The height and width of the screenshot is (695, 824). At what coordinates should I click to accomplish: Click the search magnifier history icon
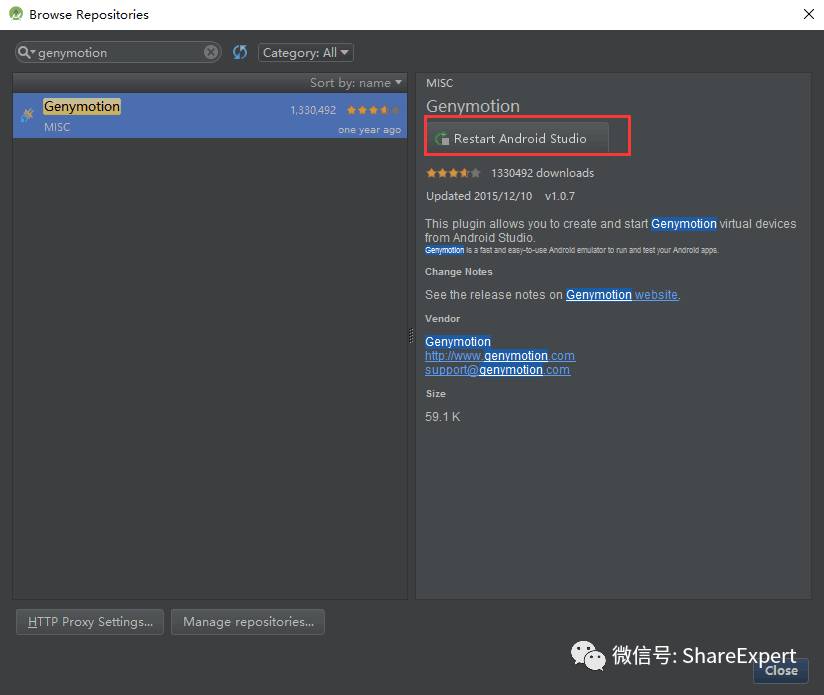pyautogui.click(x=26, y=53)
